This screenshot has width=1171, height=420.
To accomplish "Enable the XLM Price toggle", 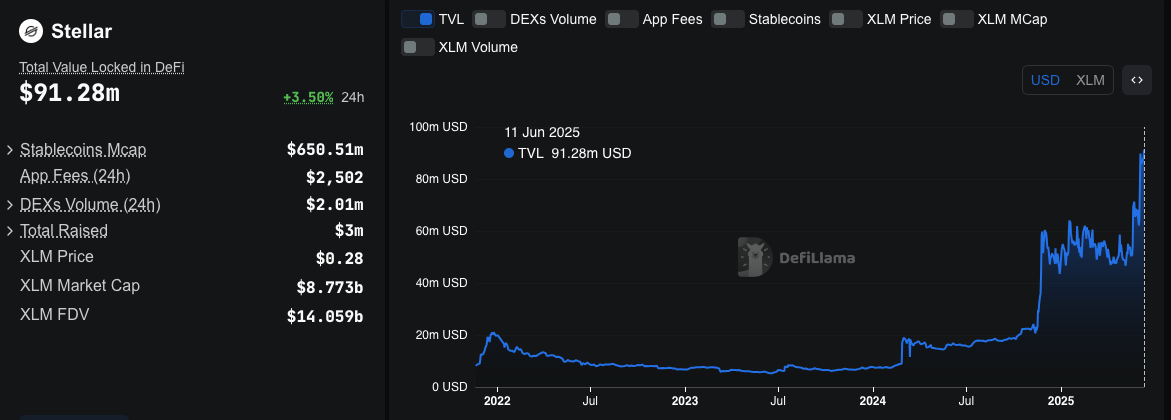I will pyautogui.click(x=846, y=19).
